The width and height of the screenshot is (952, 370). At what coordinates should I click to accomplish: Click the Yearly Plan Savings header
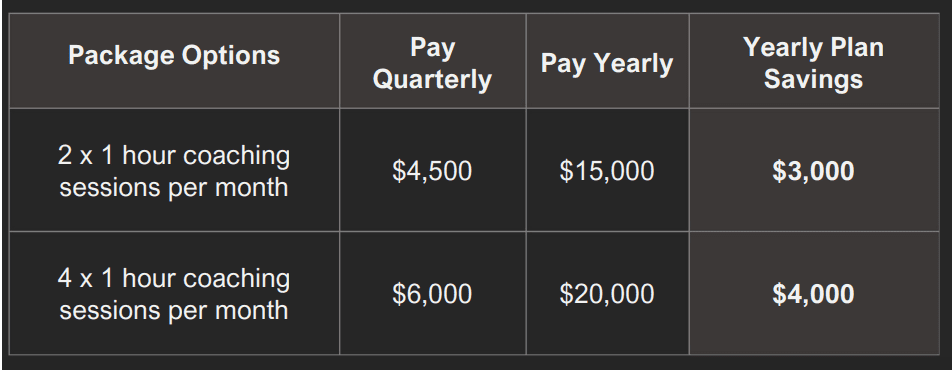(814, 61)
